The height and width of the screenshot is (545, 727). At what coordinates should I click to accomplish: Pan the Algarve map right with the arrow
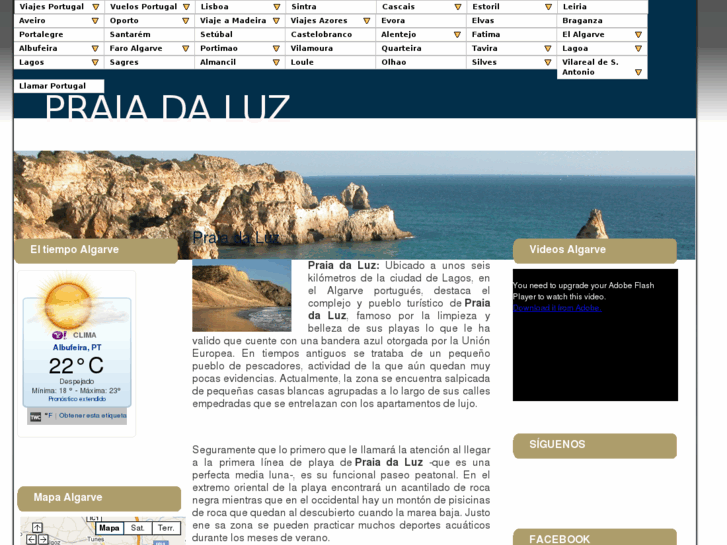(43, 539)
